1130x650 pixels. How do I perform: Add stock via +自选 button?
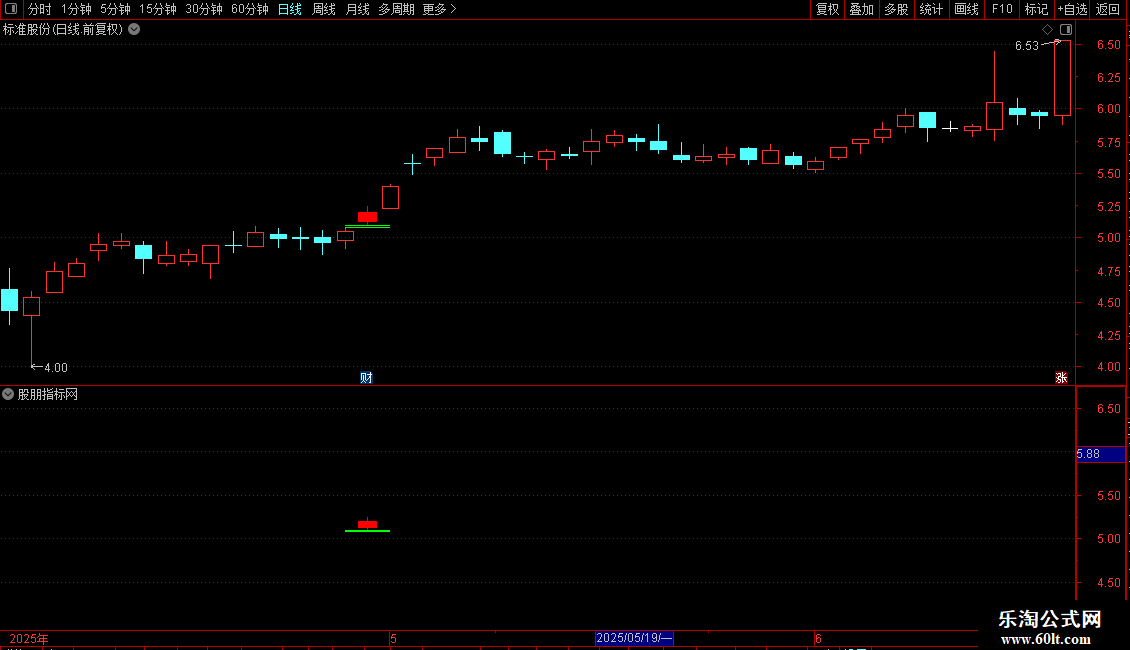[x=1072, y=9]
